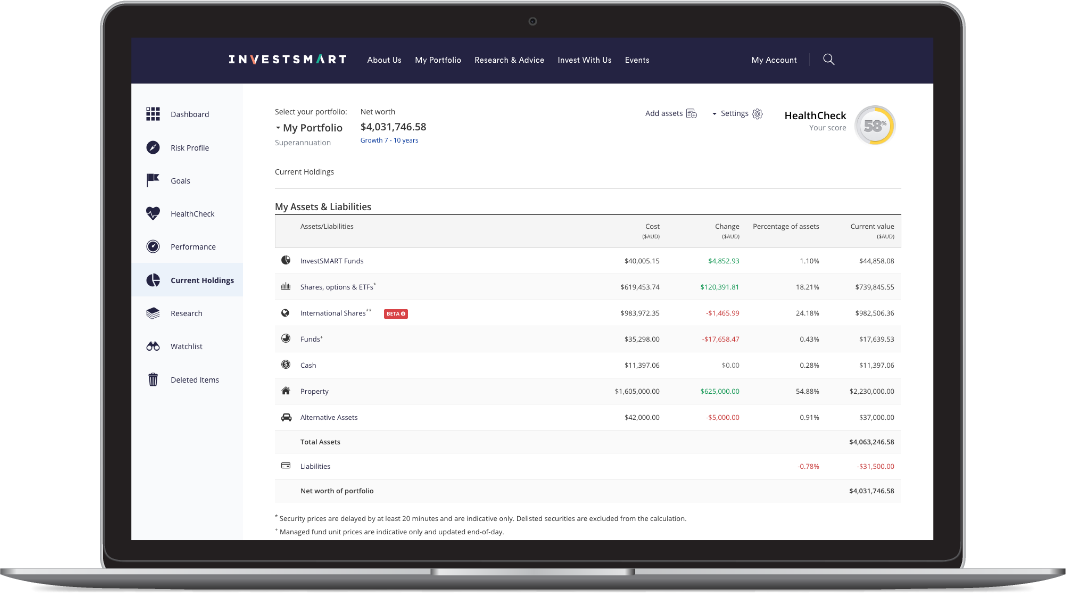Click the Liabilities card icon
The height and width of the screenshot is (593, 1066).
286,466
